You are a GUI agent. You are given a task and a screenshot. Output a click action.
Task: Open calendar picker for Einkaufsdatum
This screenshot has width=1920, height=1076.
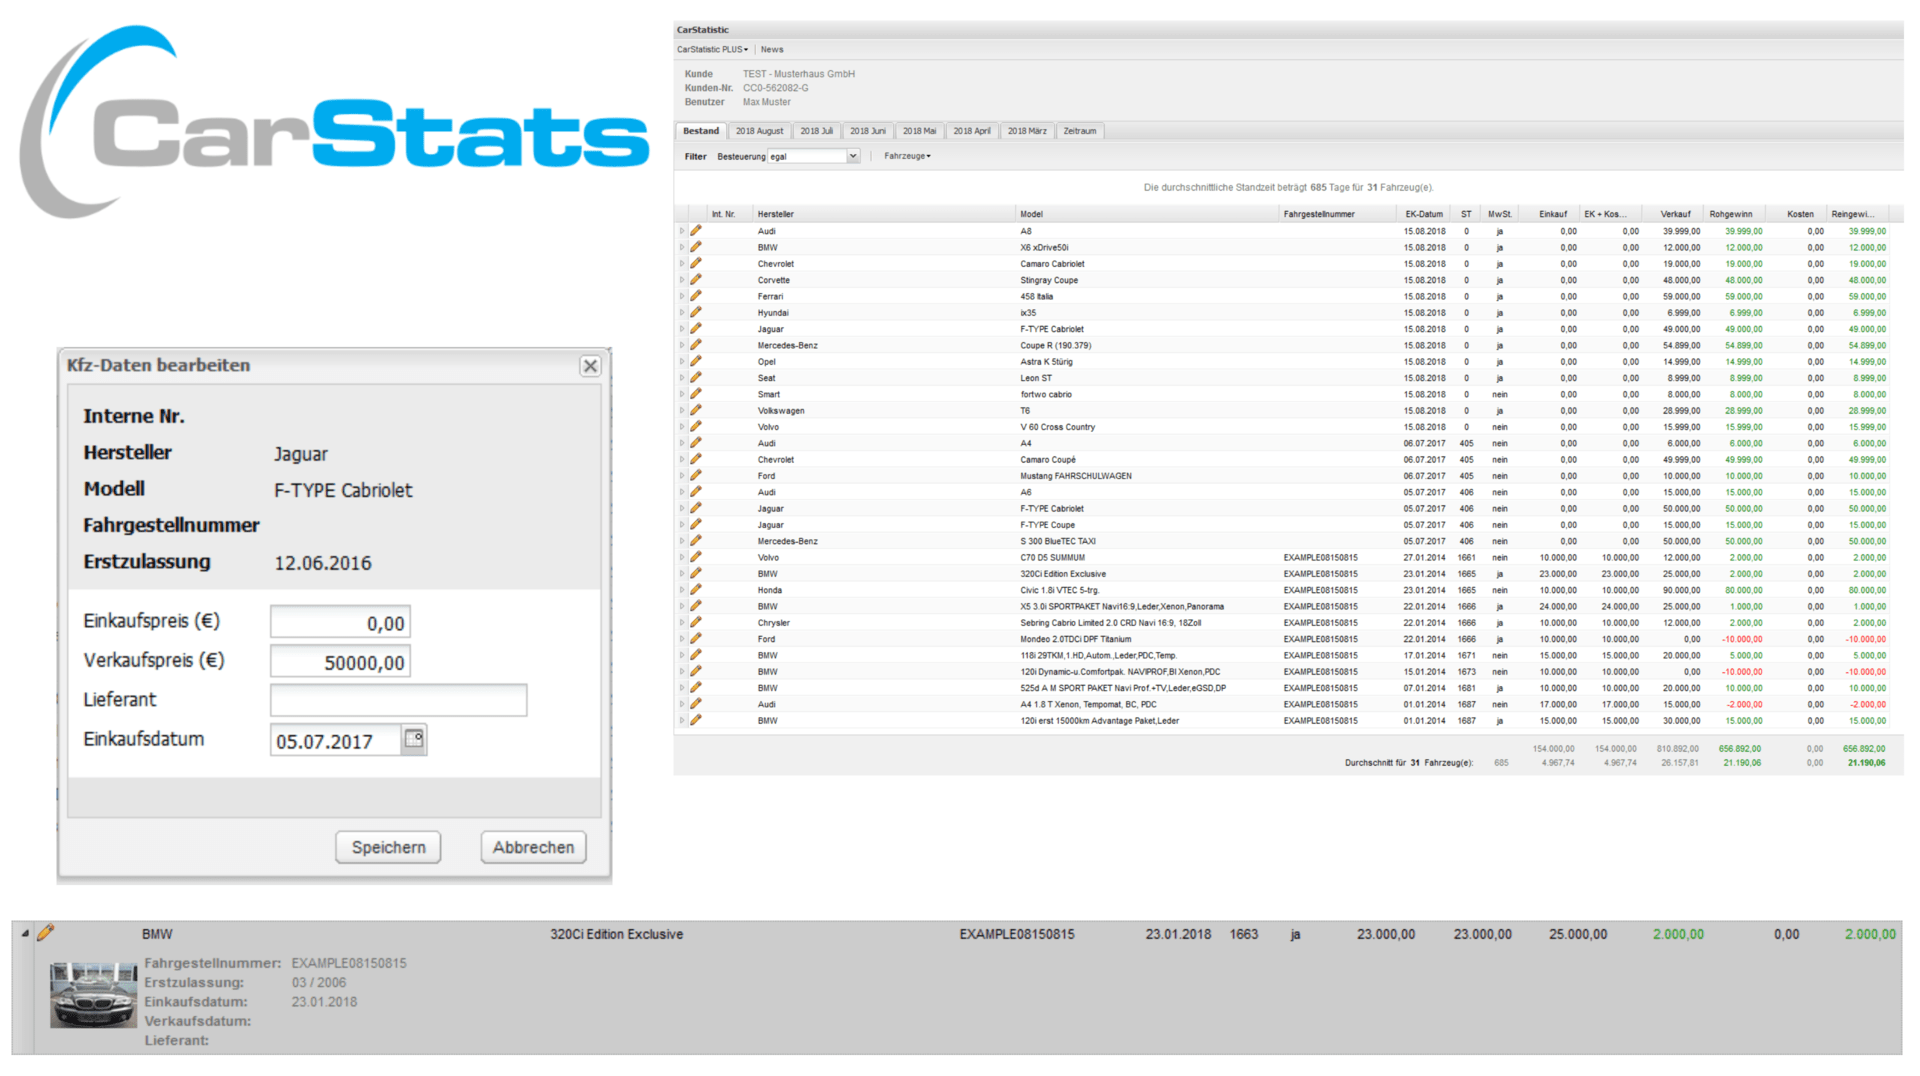[x=414, y=740]
